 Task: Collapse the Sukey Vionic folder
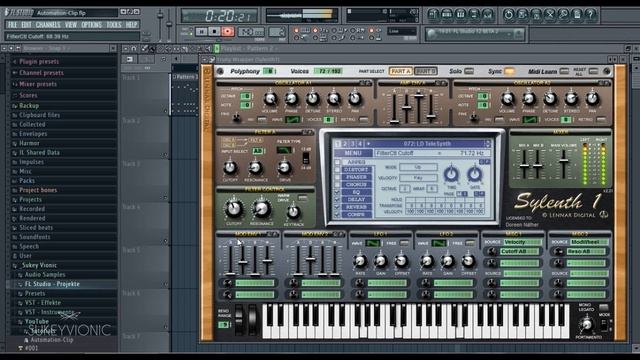click(39, 265)
